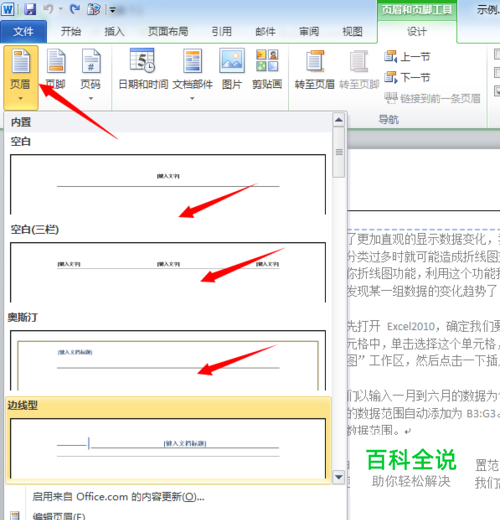Click the Word application icon
Viewport: 500px width, 520px height.
[x=8, y=9]
